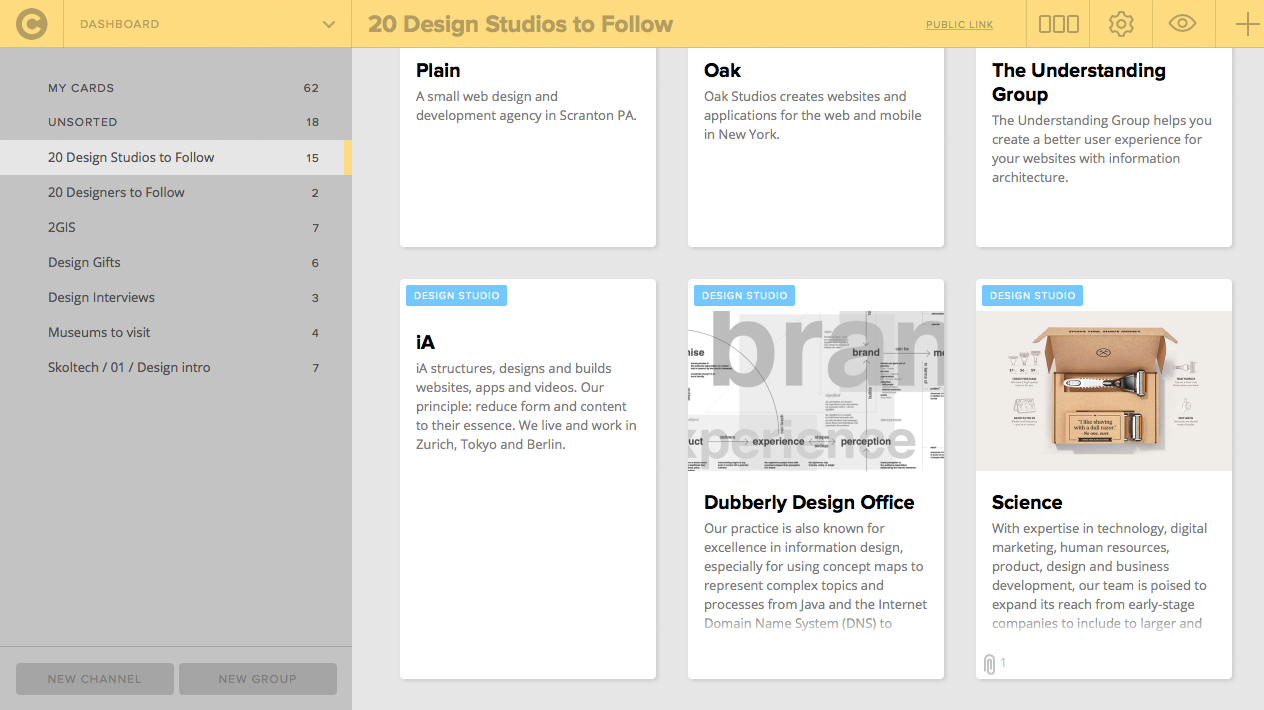Toggle the eye preview icon
The image size is (1264, 710).
[x=1183, y=24]
